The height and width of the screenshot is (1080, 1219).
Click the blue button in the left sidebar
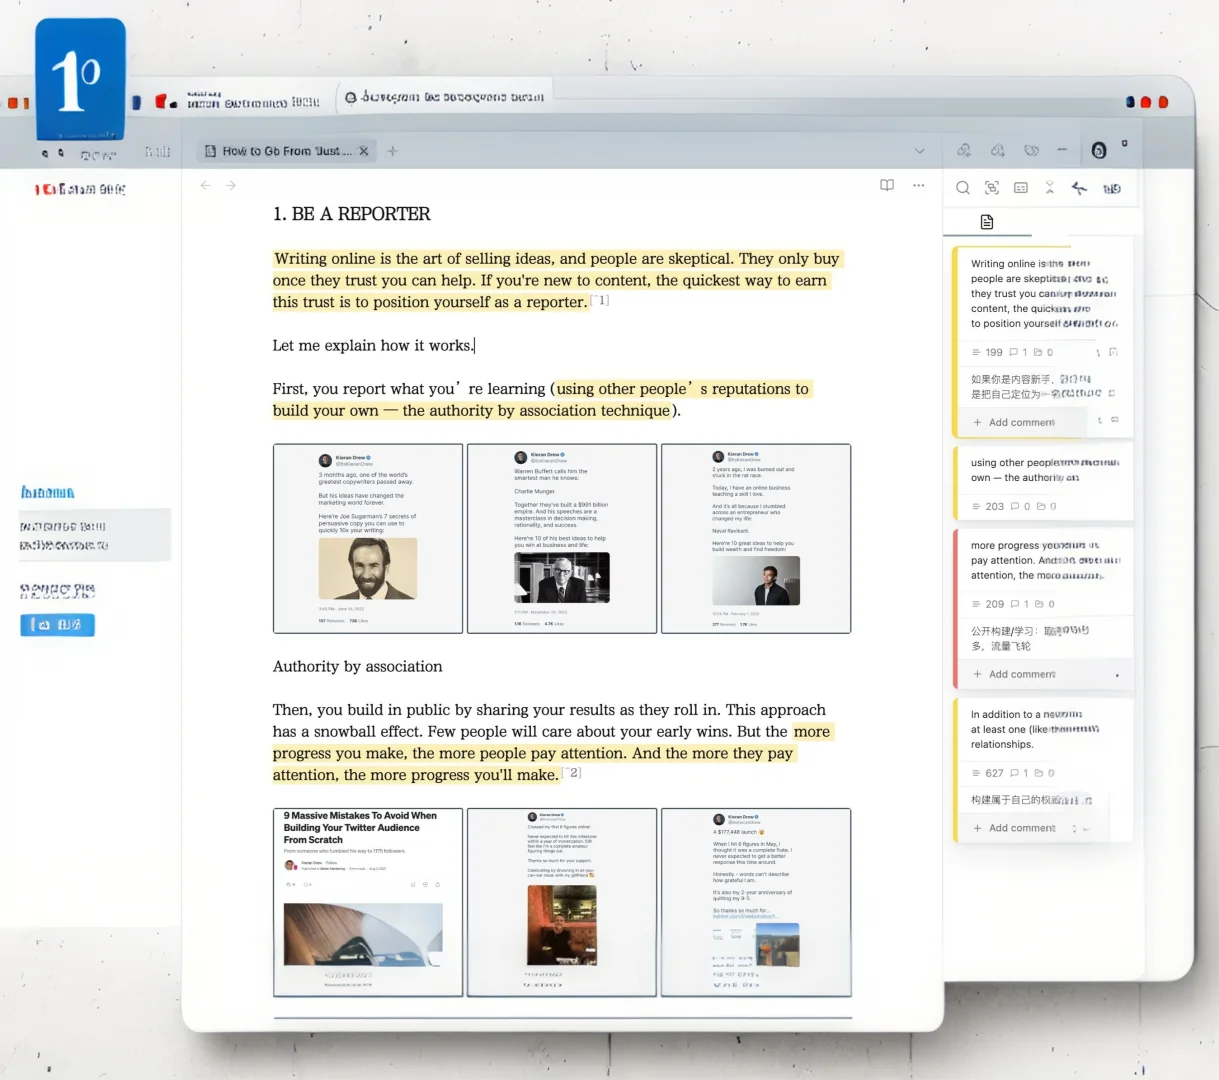(57, 625)
